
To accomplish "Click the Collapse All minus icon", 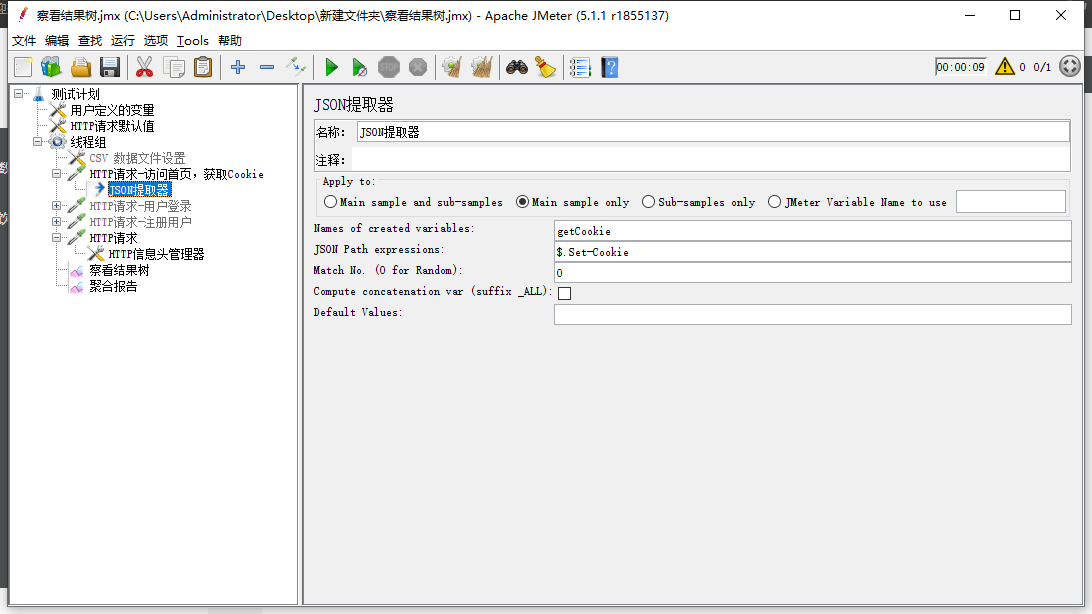I will 267,68.
